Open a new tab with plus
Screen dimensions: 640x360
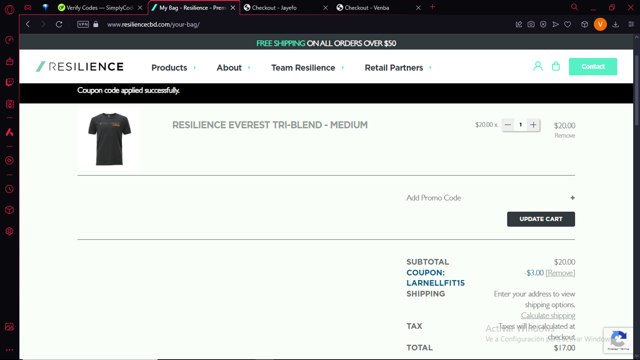pos(432,7)
